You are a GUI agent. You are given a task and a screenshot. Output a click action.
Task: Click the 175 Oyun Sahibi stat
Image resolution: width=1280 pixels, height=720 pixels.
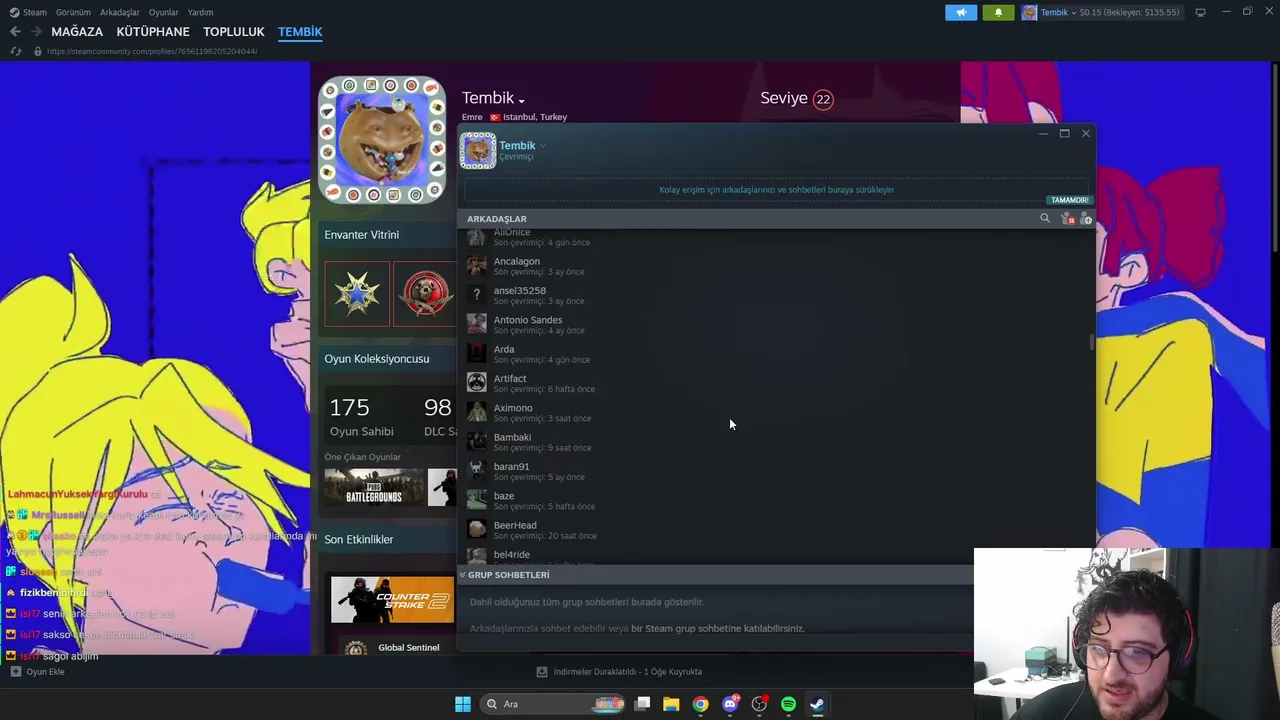pos(361,417)
